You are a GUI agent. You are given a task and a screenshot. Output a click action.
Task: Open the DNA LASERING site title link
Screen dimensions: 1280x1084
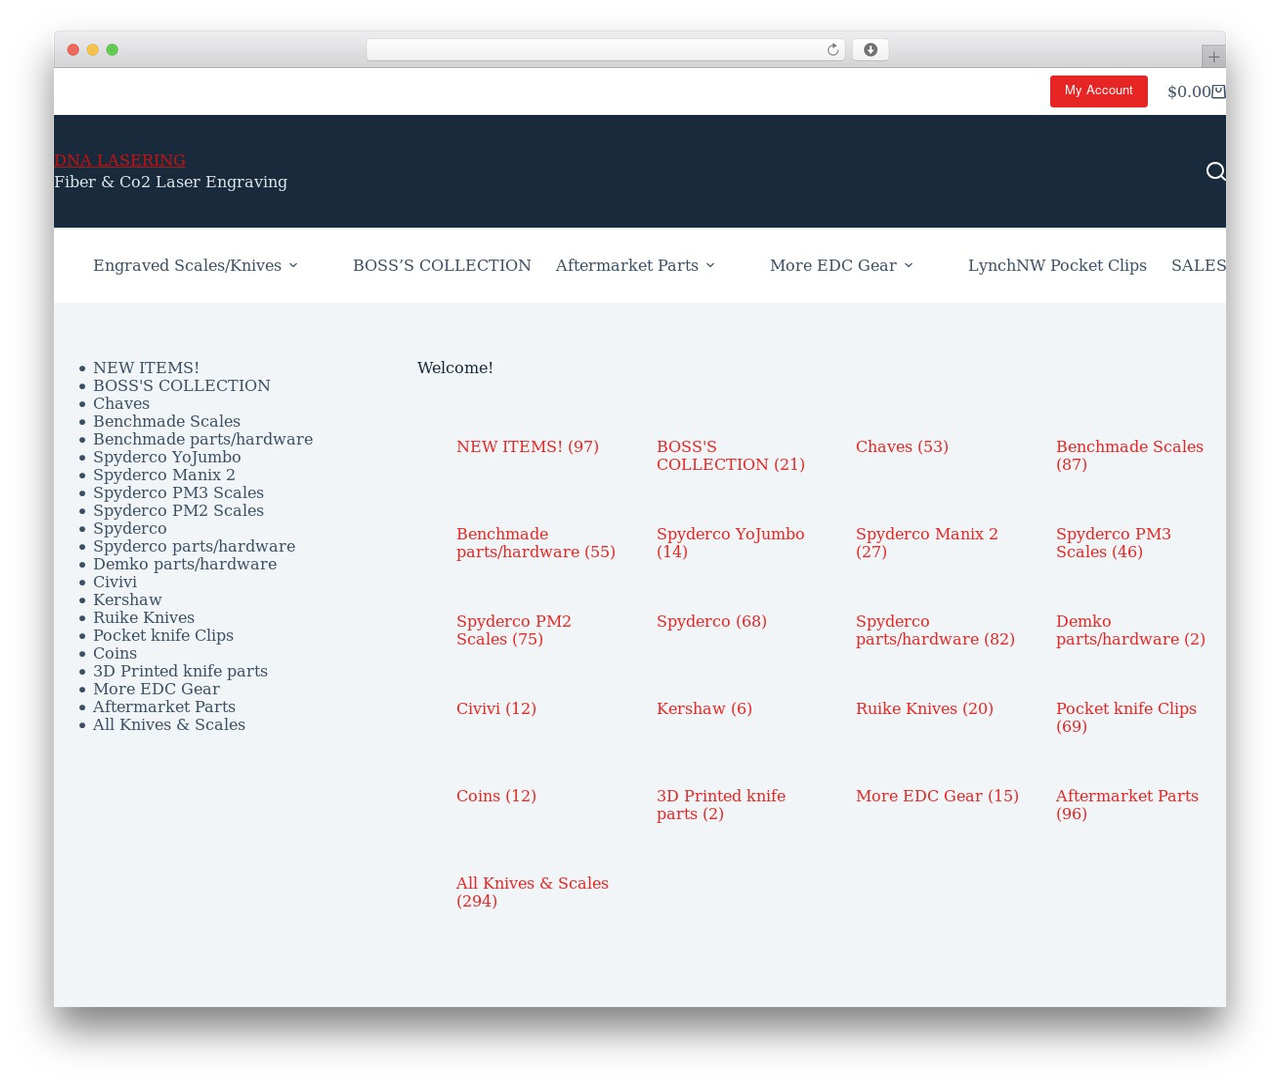(x=120, y=160)
